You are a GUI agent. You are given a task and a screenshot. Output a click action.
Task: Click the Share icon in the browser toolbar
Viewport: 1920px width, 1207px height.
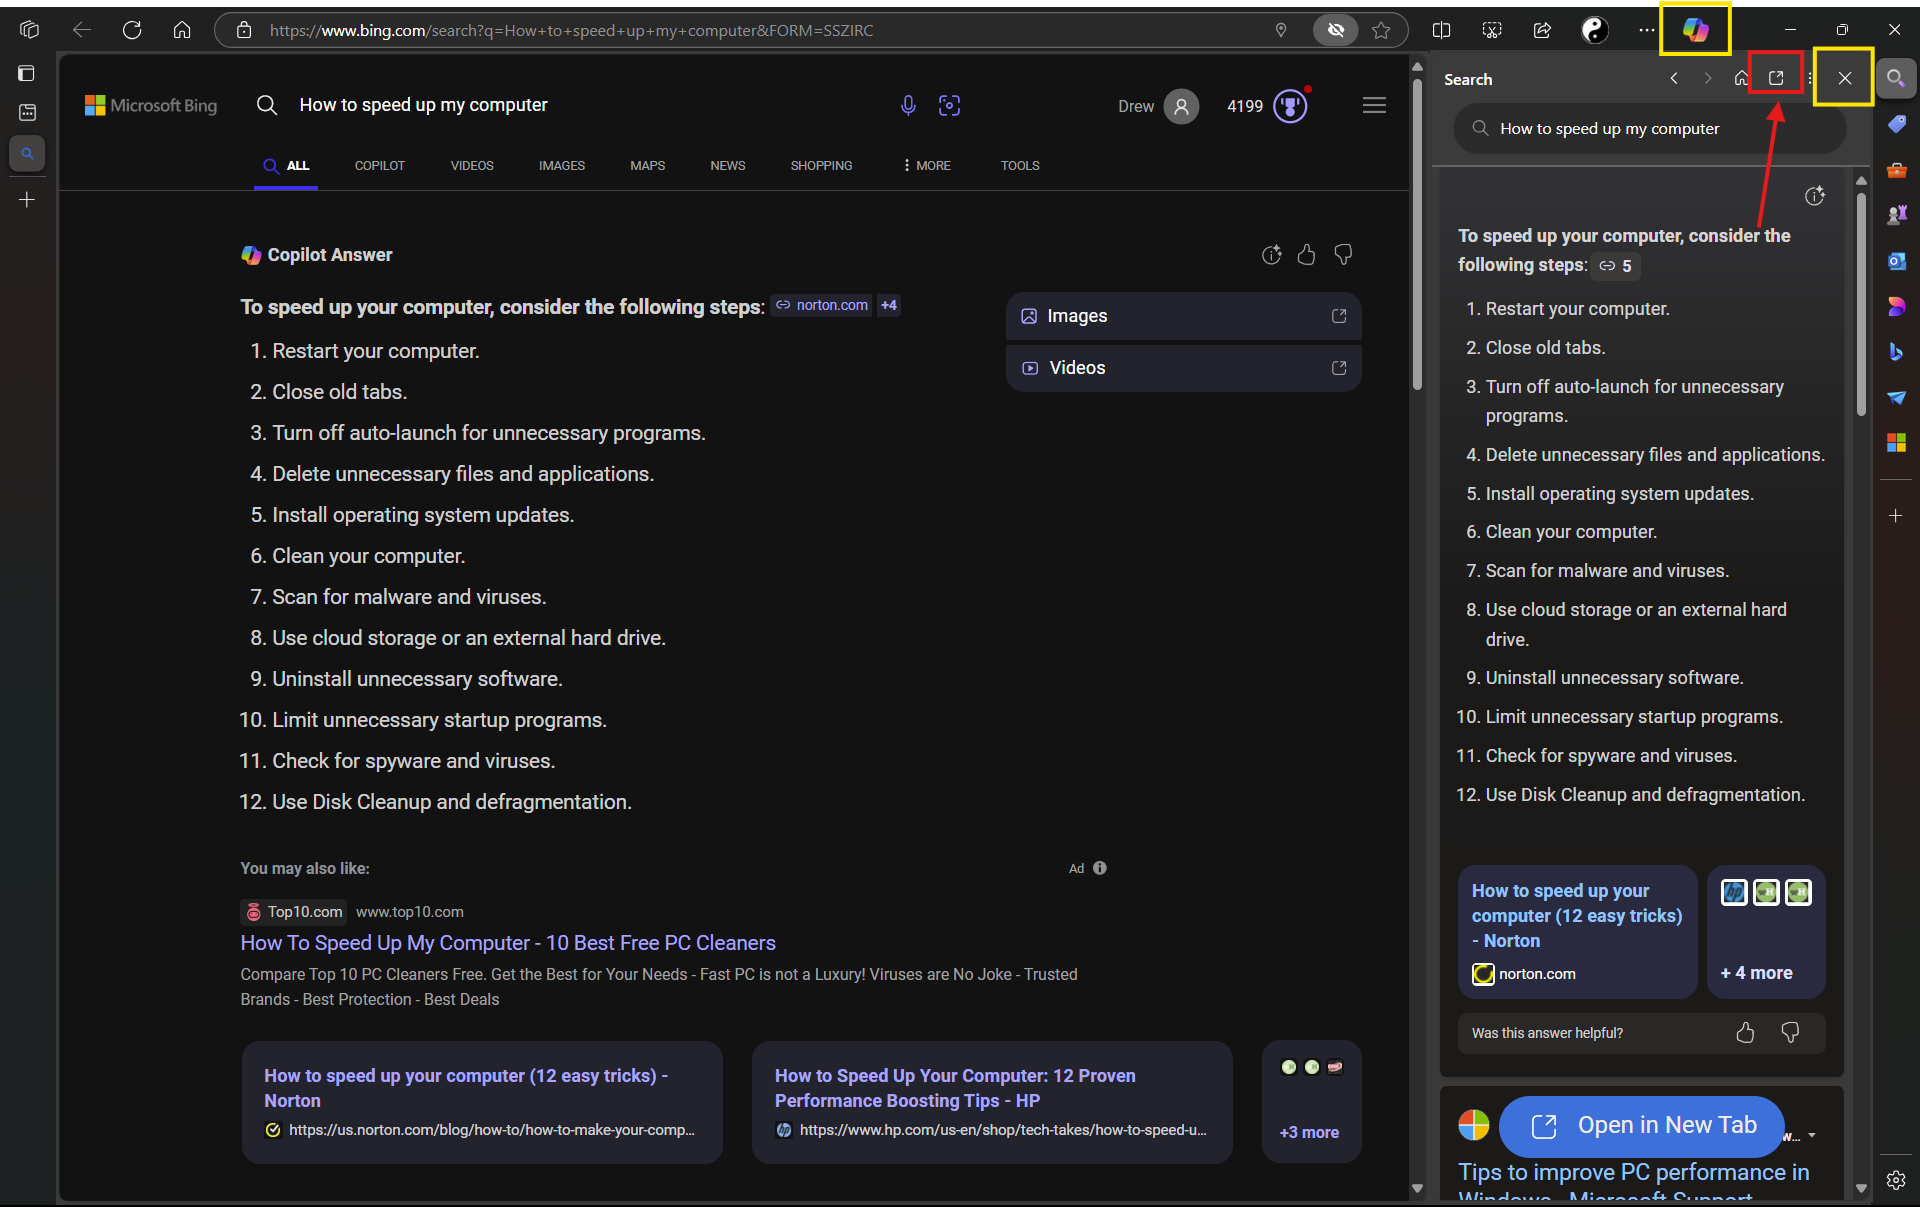pos(1542,30)
